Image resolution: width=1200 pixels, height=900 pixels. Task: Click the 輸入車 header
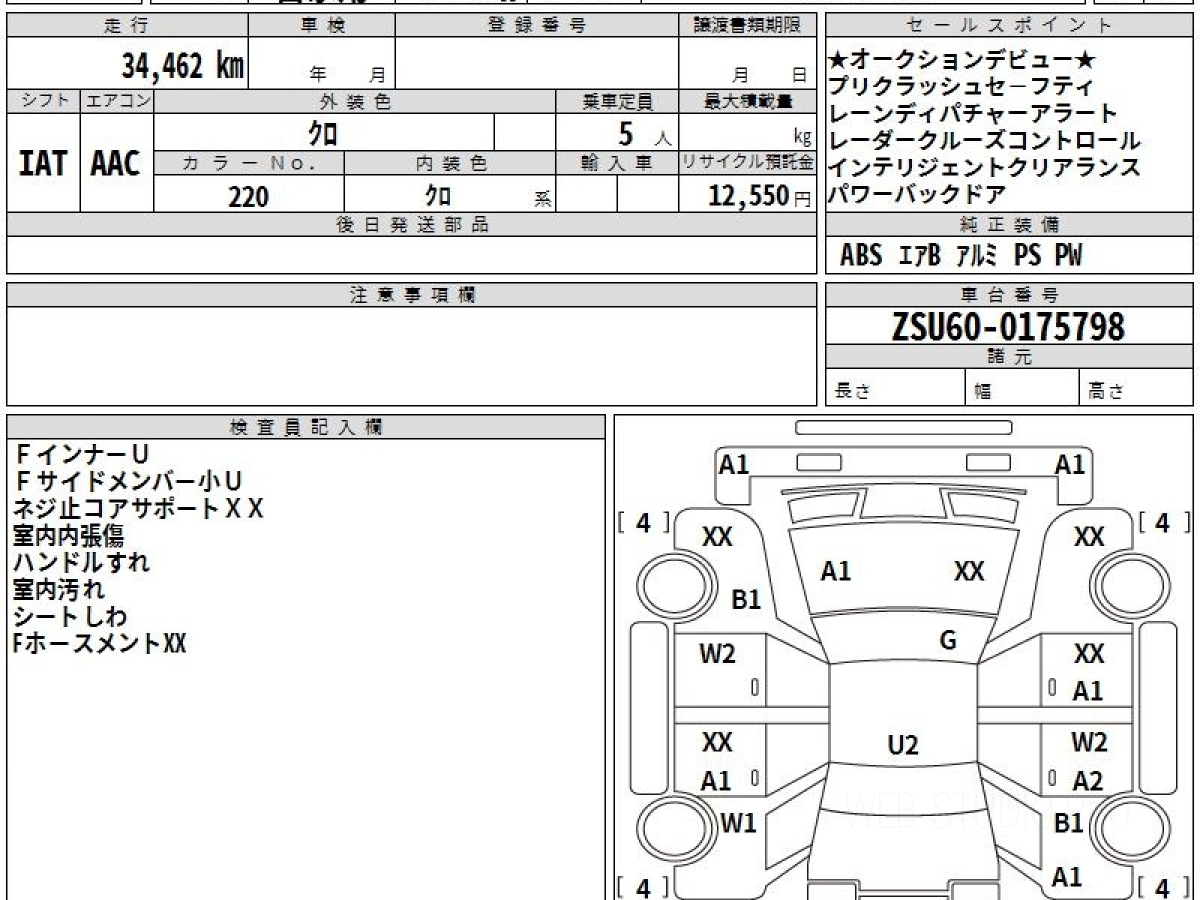pos(617,163)
